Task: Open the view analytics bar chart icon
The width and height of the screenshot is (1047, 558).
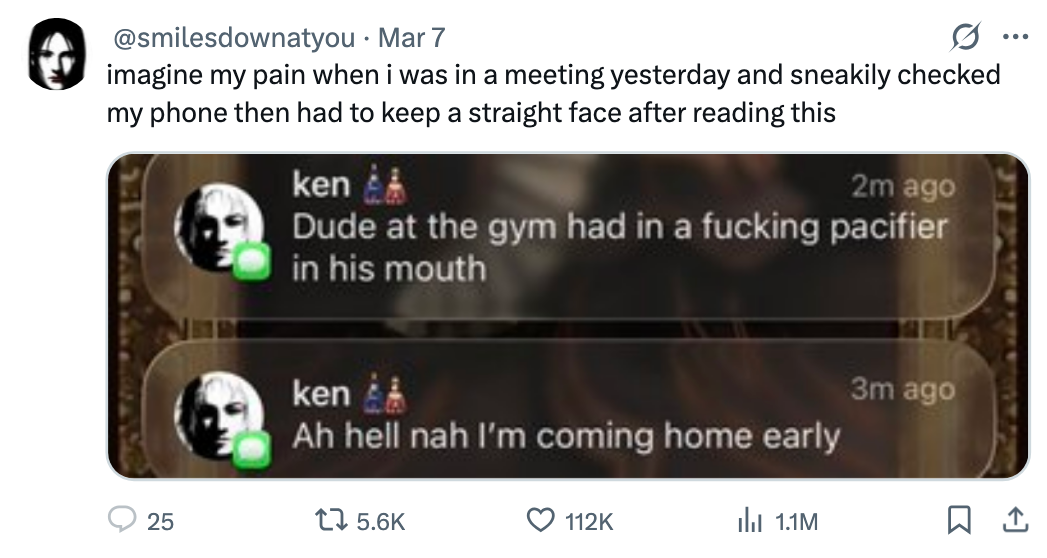Action: pos(749,520)
